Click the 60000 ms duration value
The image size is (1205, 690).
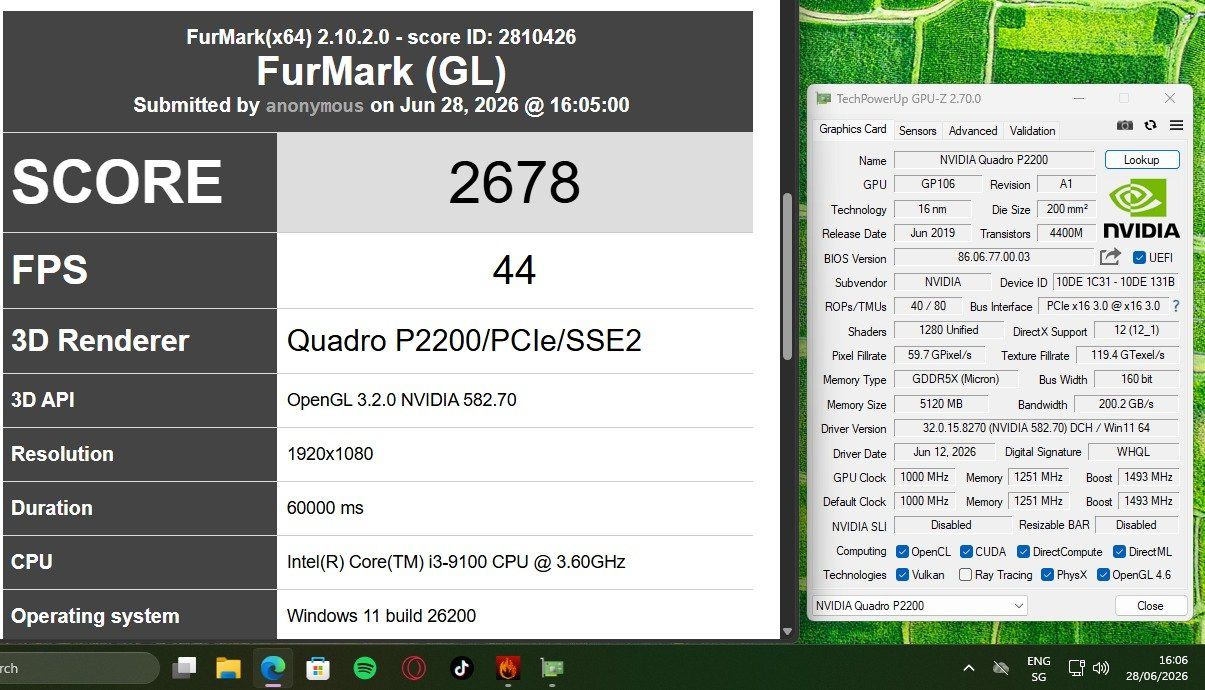325,508
